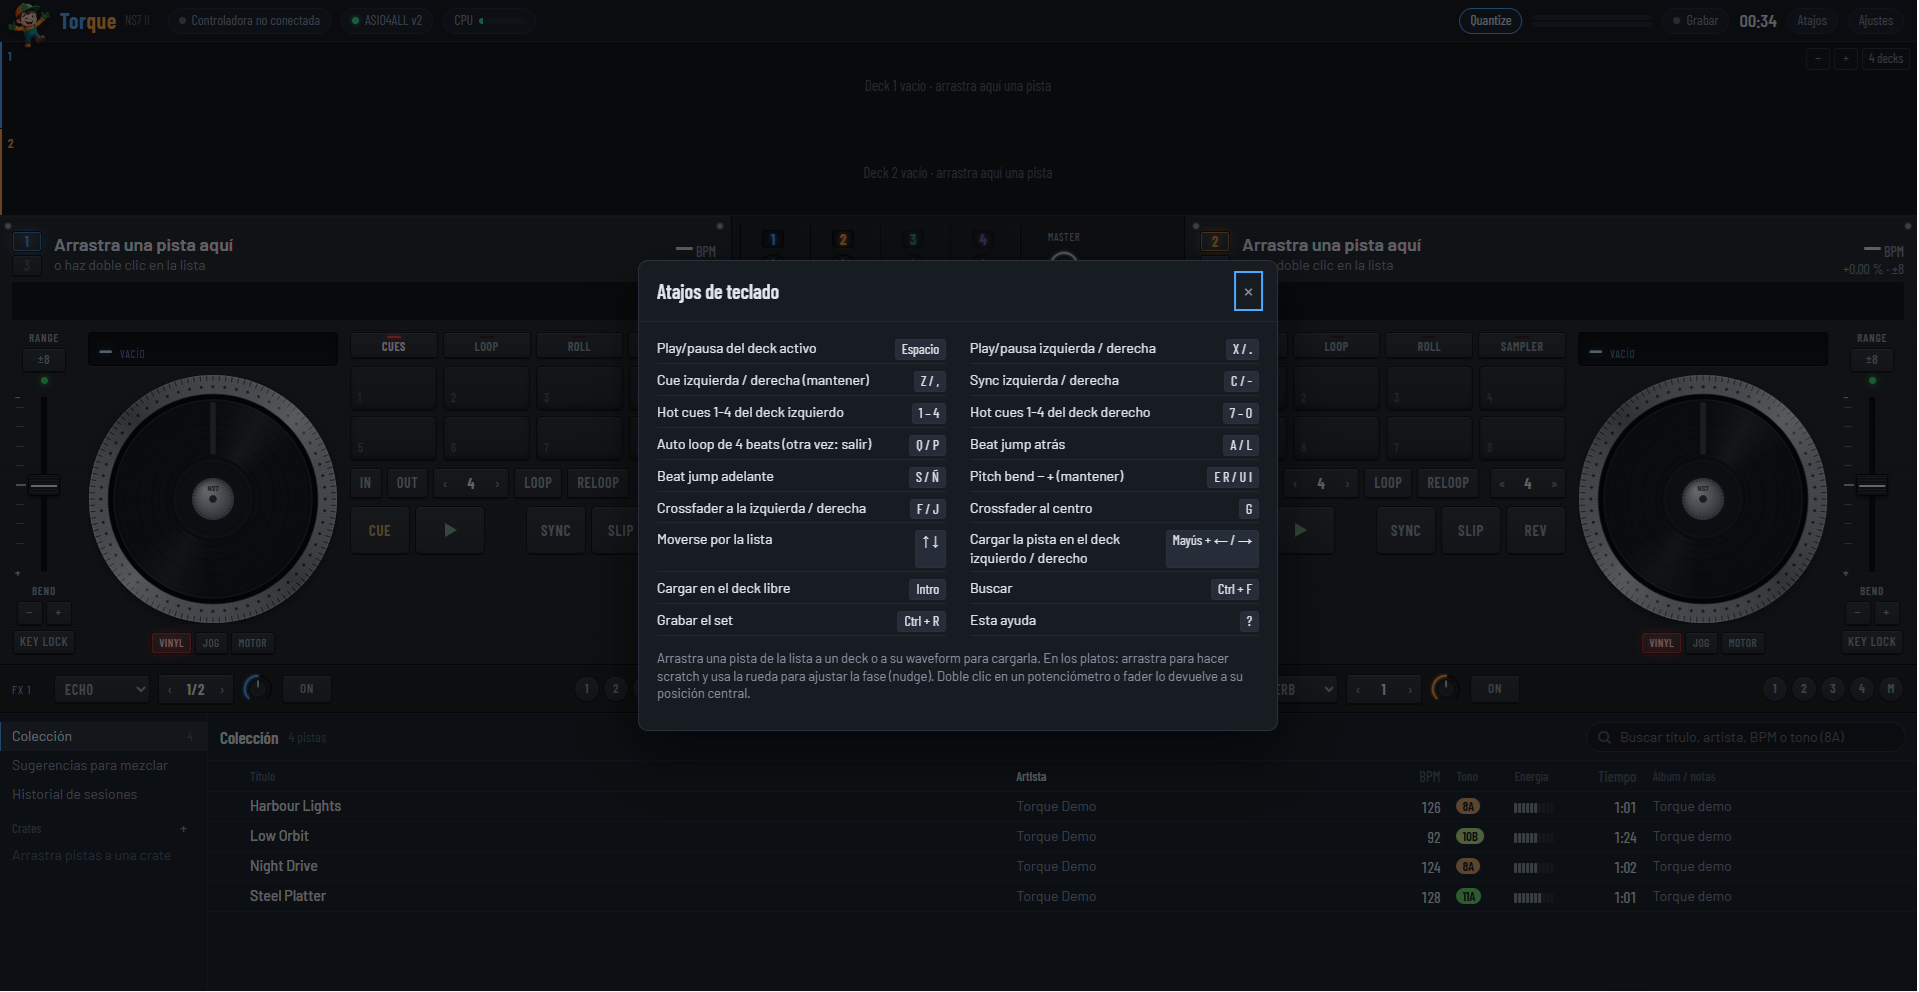Enable left deck VINYL mode

pos(171,643)
